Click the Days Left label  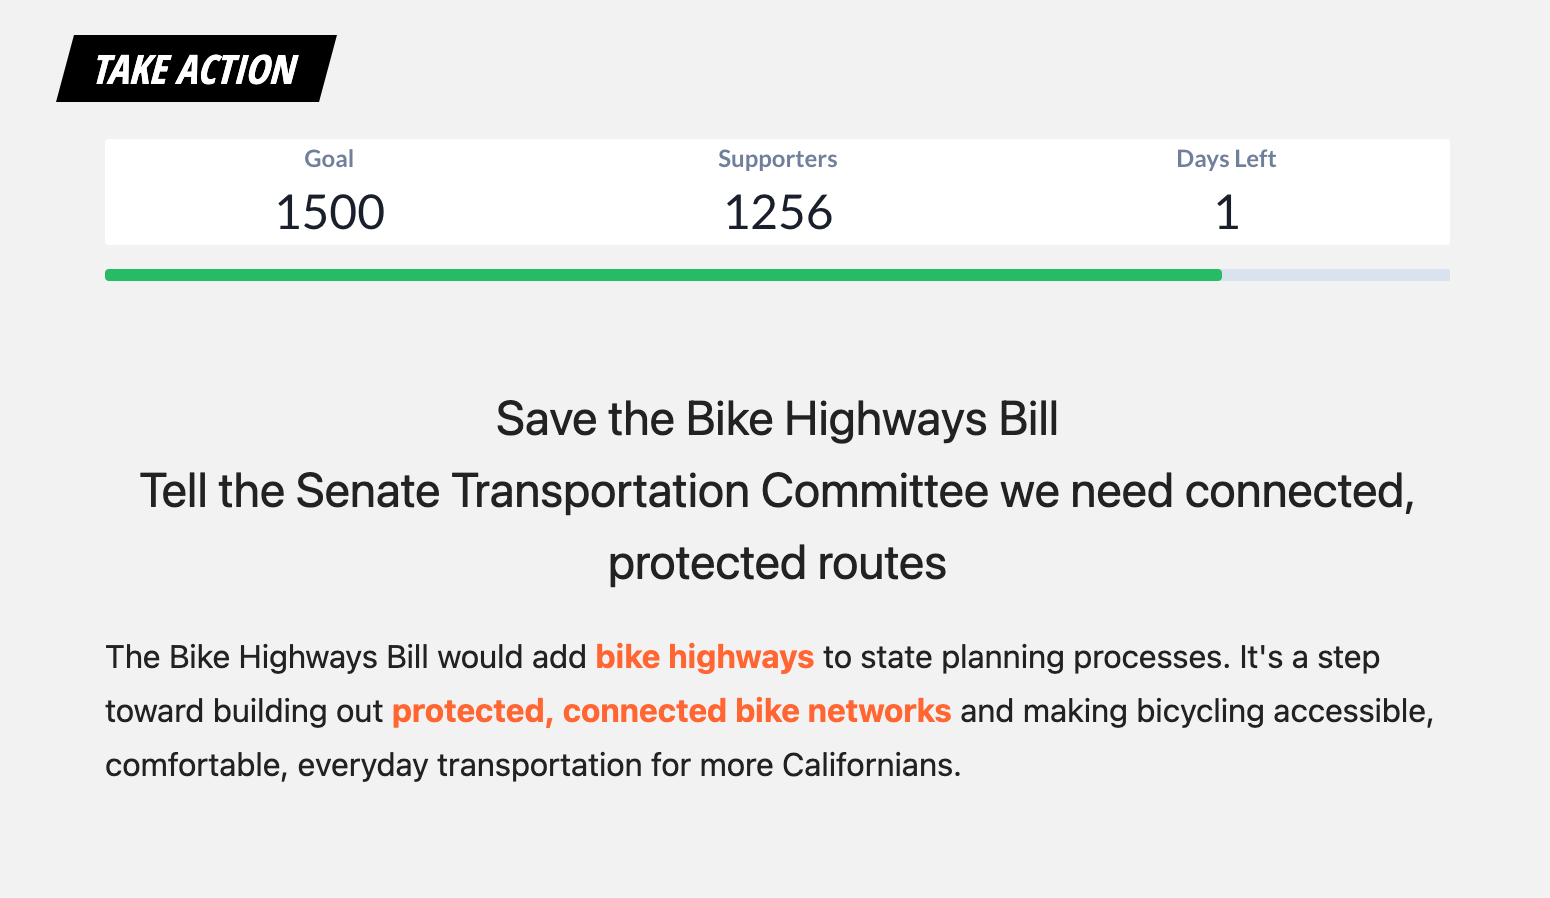click(1226, 159)
